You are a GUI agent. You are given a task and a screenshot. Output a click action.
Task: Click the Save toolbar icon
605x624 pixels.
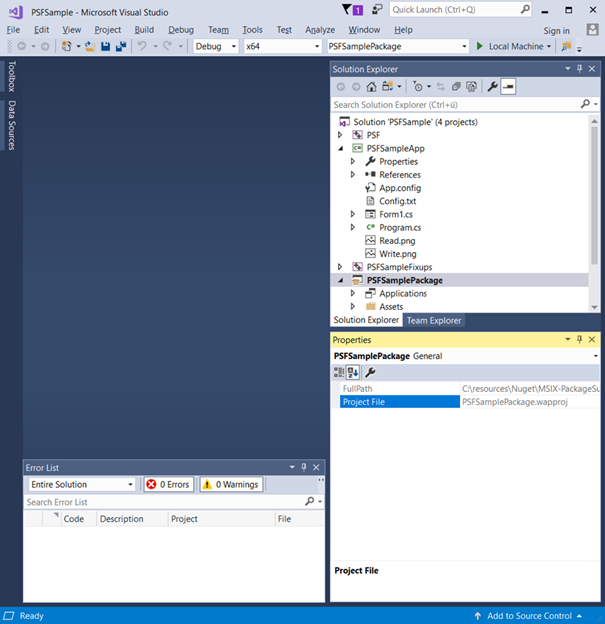(x=105, y=47)
